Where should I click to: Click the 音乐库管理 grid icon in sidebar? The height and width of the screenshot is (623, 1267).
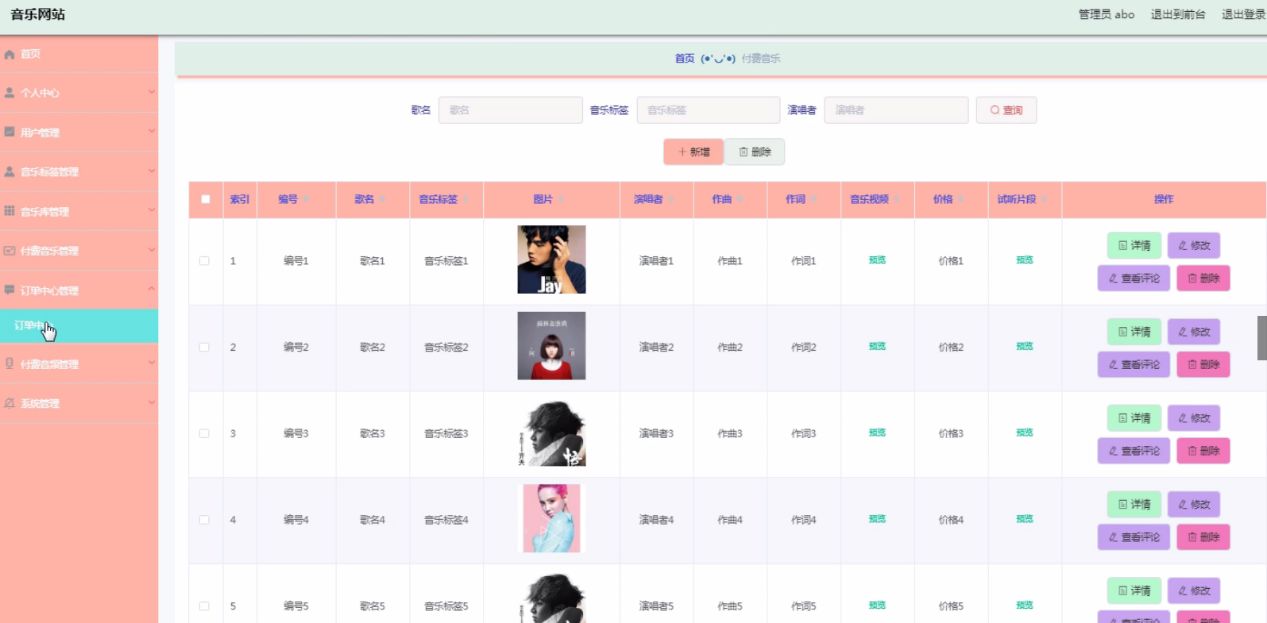9,211
